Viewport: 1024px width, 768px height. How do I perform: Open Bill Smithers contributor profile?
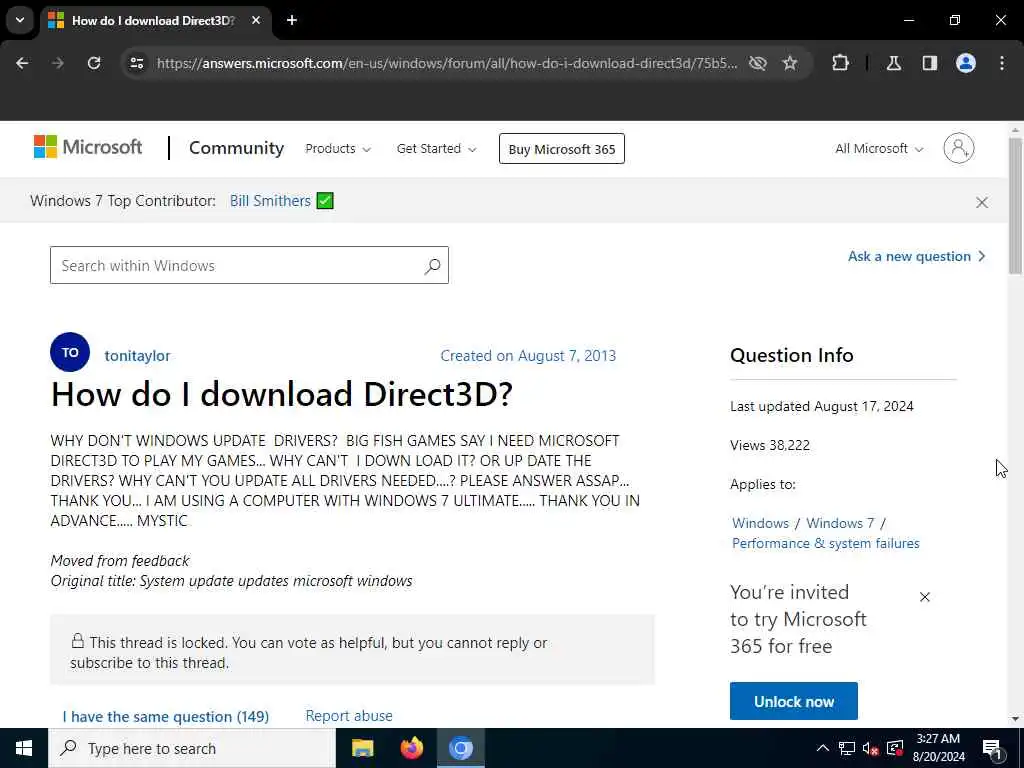coord(270,200)
